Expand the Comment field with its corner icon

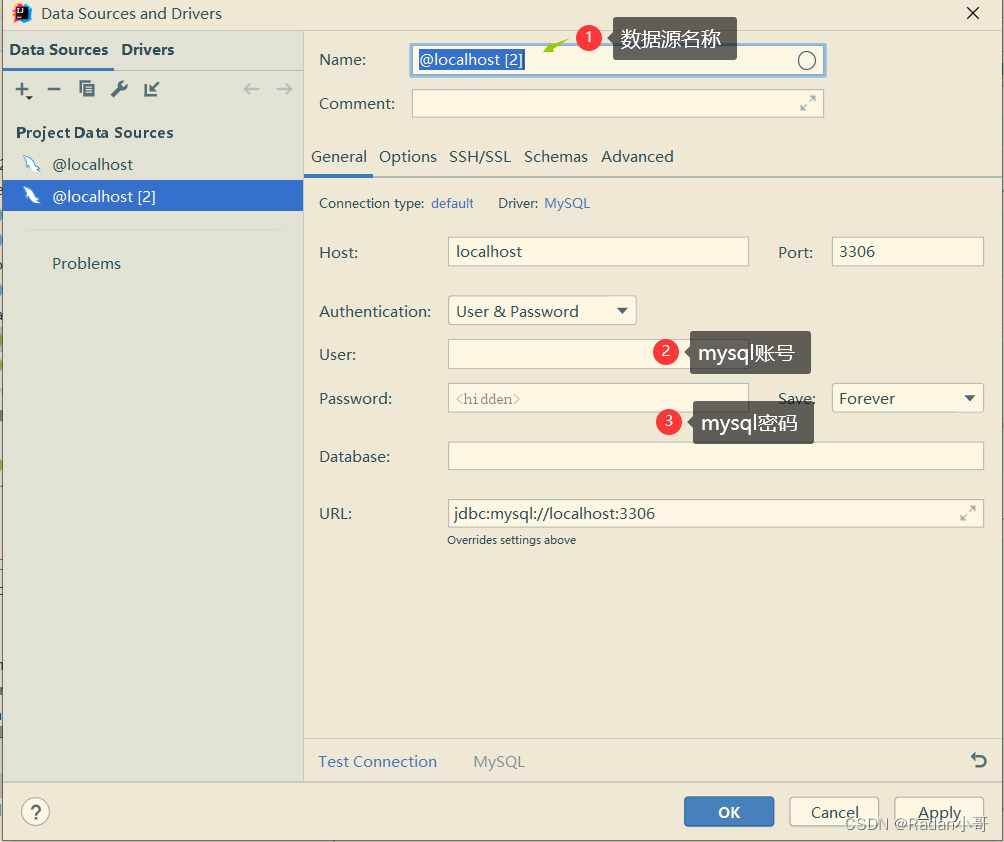click(x=810, y=103)
